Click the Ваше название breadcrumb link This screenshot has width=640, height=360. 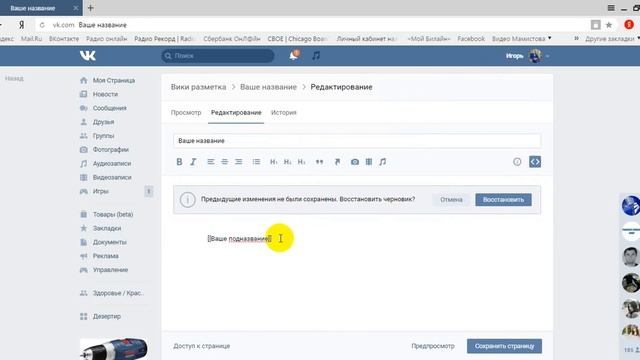[x=268, y=87]
